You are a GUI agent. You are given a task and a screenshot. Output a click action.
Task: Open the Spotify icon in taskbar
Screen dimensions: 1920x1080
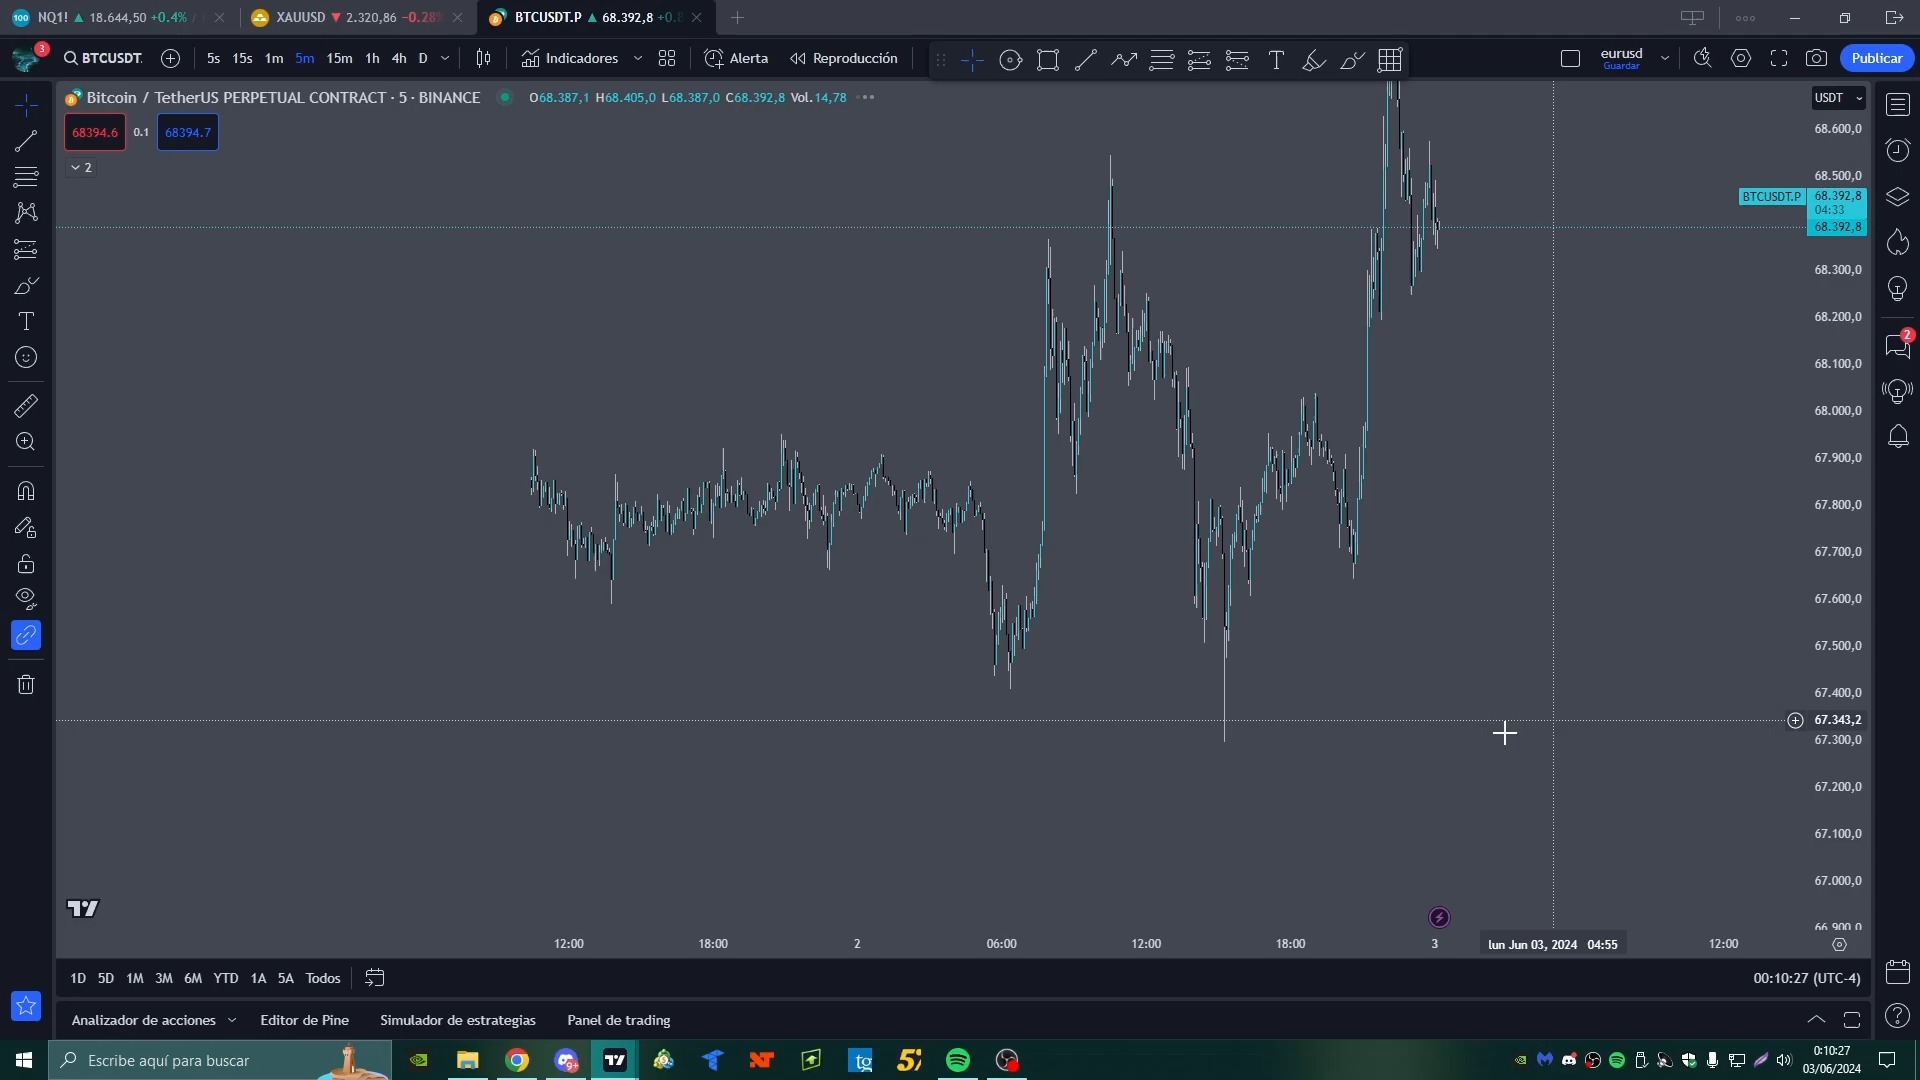click(957, 1060)
